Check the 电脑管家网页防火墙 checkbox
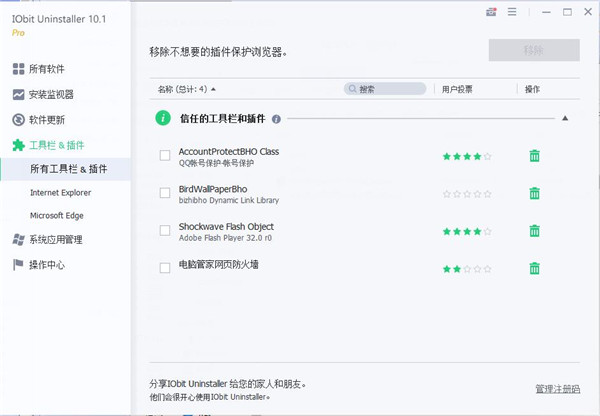 pos(165,268)
